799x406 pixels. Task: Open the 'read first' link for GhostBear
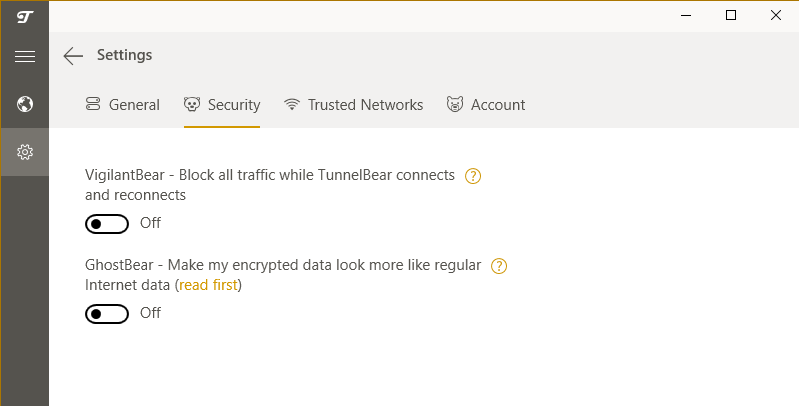[209, 285]
